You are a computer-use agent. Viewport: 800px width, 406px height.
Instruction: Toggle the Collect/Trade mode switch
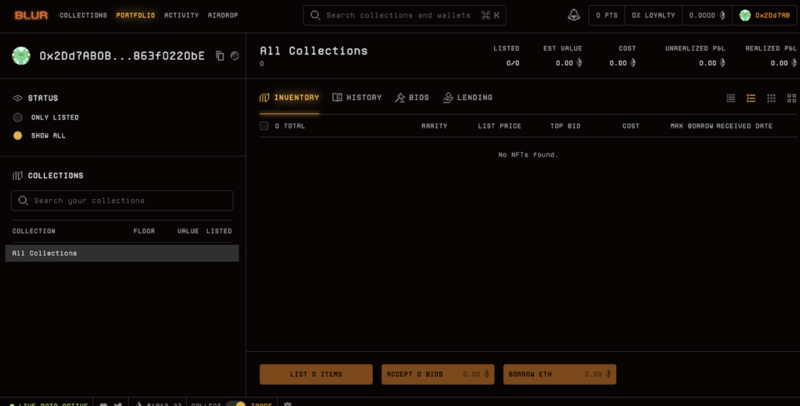point(235,403)
